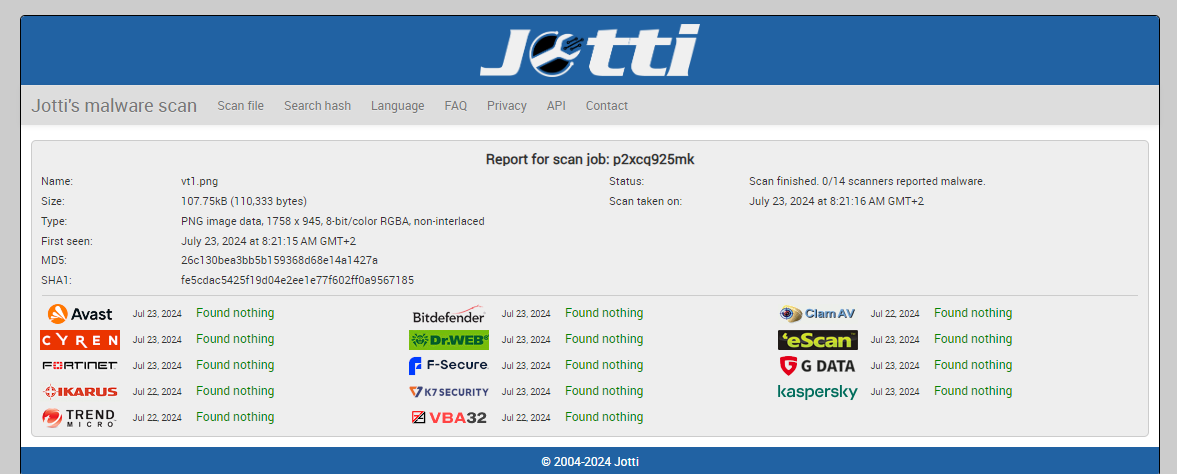
Task: Click VBA32's 'Found nothing' result
Action: click(x=604, y=417)
